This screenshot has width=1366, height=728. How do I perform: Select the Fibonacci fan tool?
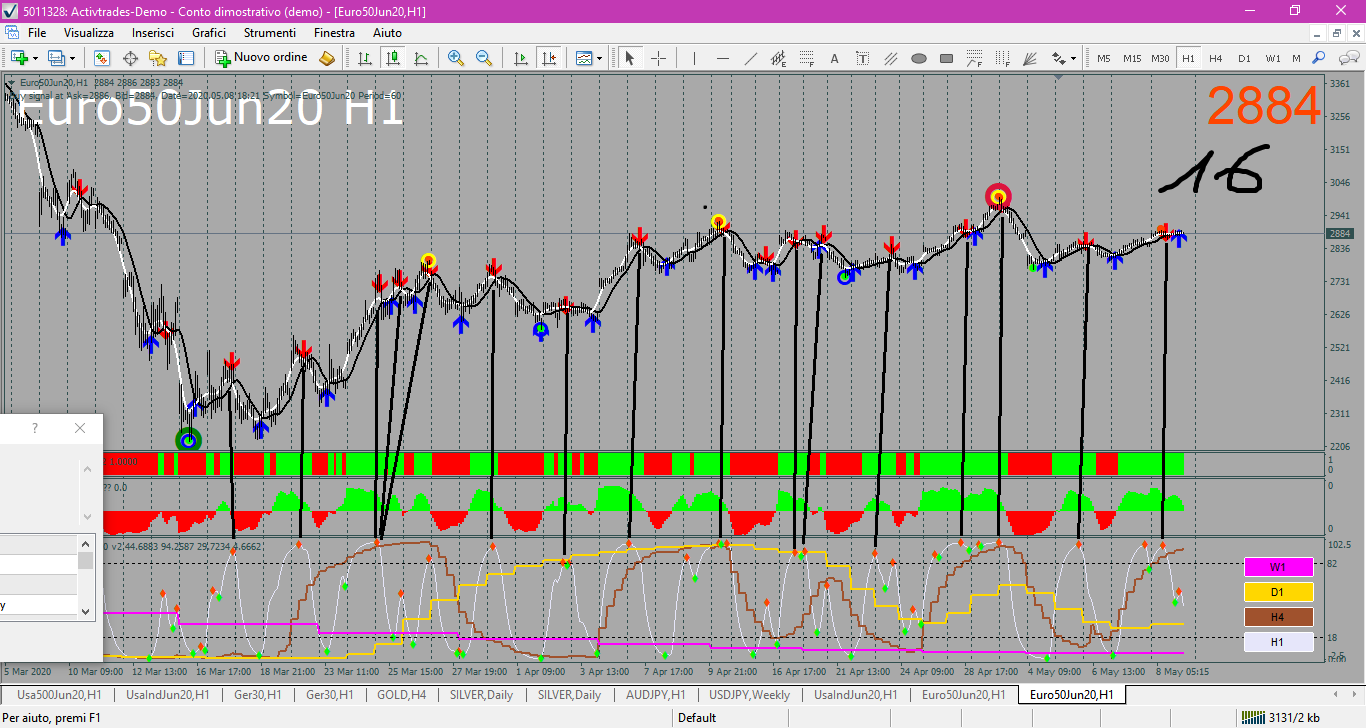pos(1030,58)
